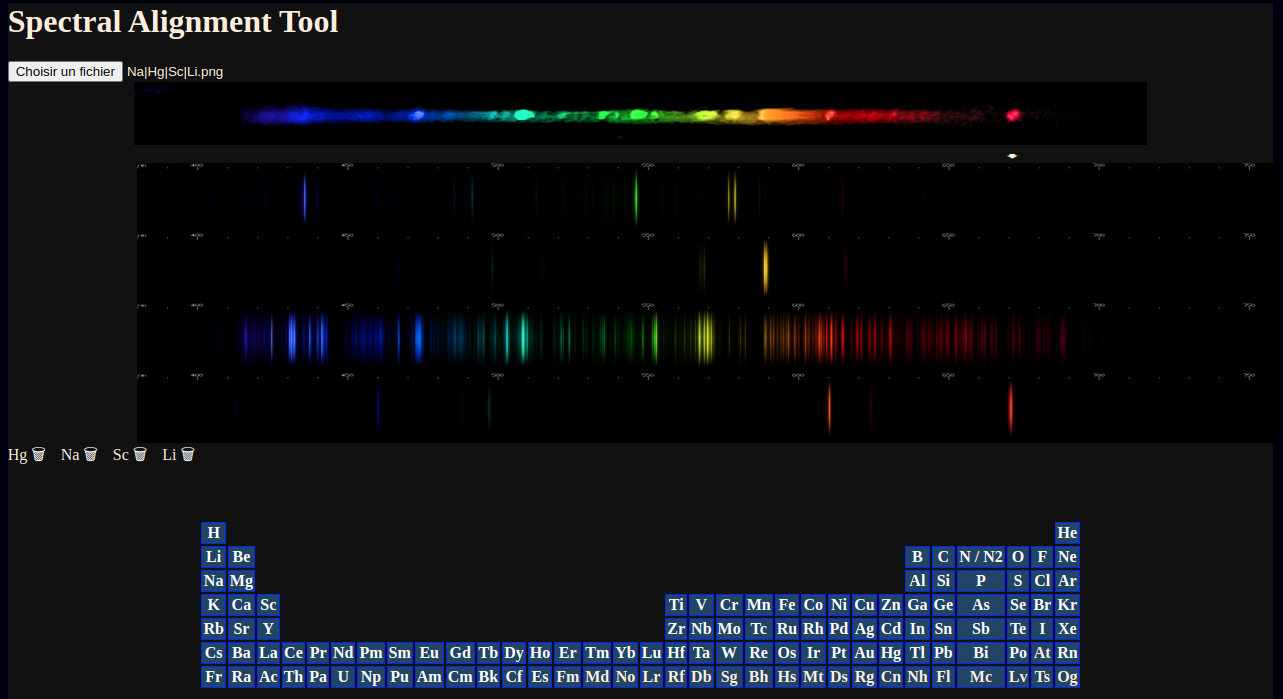Screen dimensions: 1283x699
Task: Click the trash icon next to Sc
Action: 140,455
